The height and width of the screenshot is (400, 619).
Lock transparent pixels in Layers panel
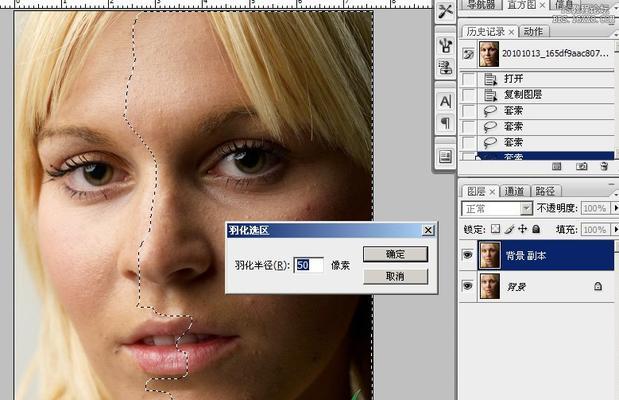pos(495,229)
